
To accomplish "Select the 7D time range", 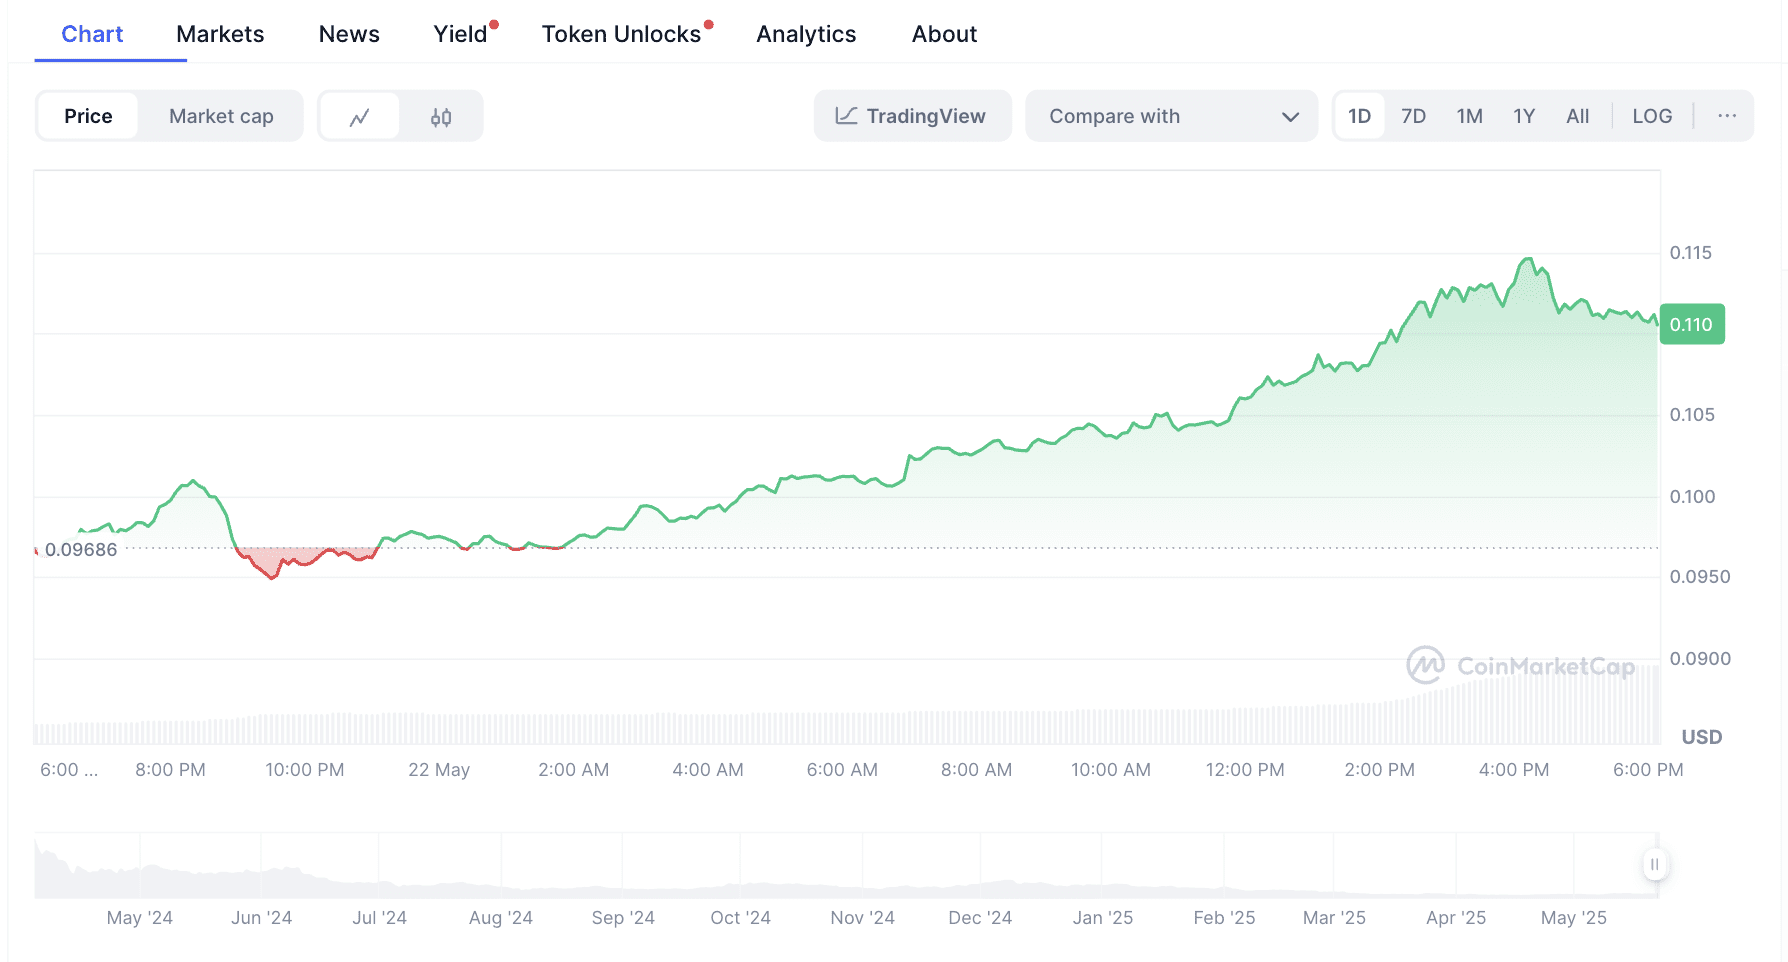I will 1413,116.
